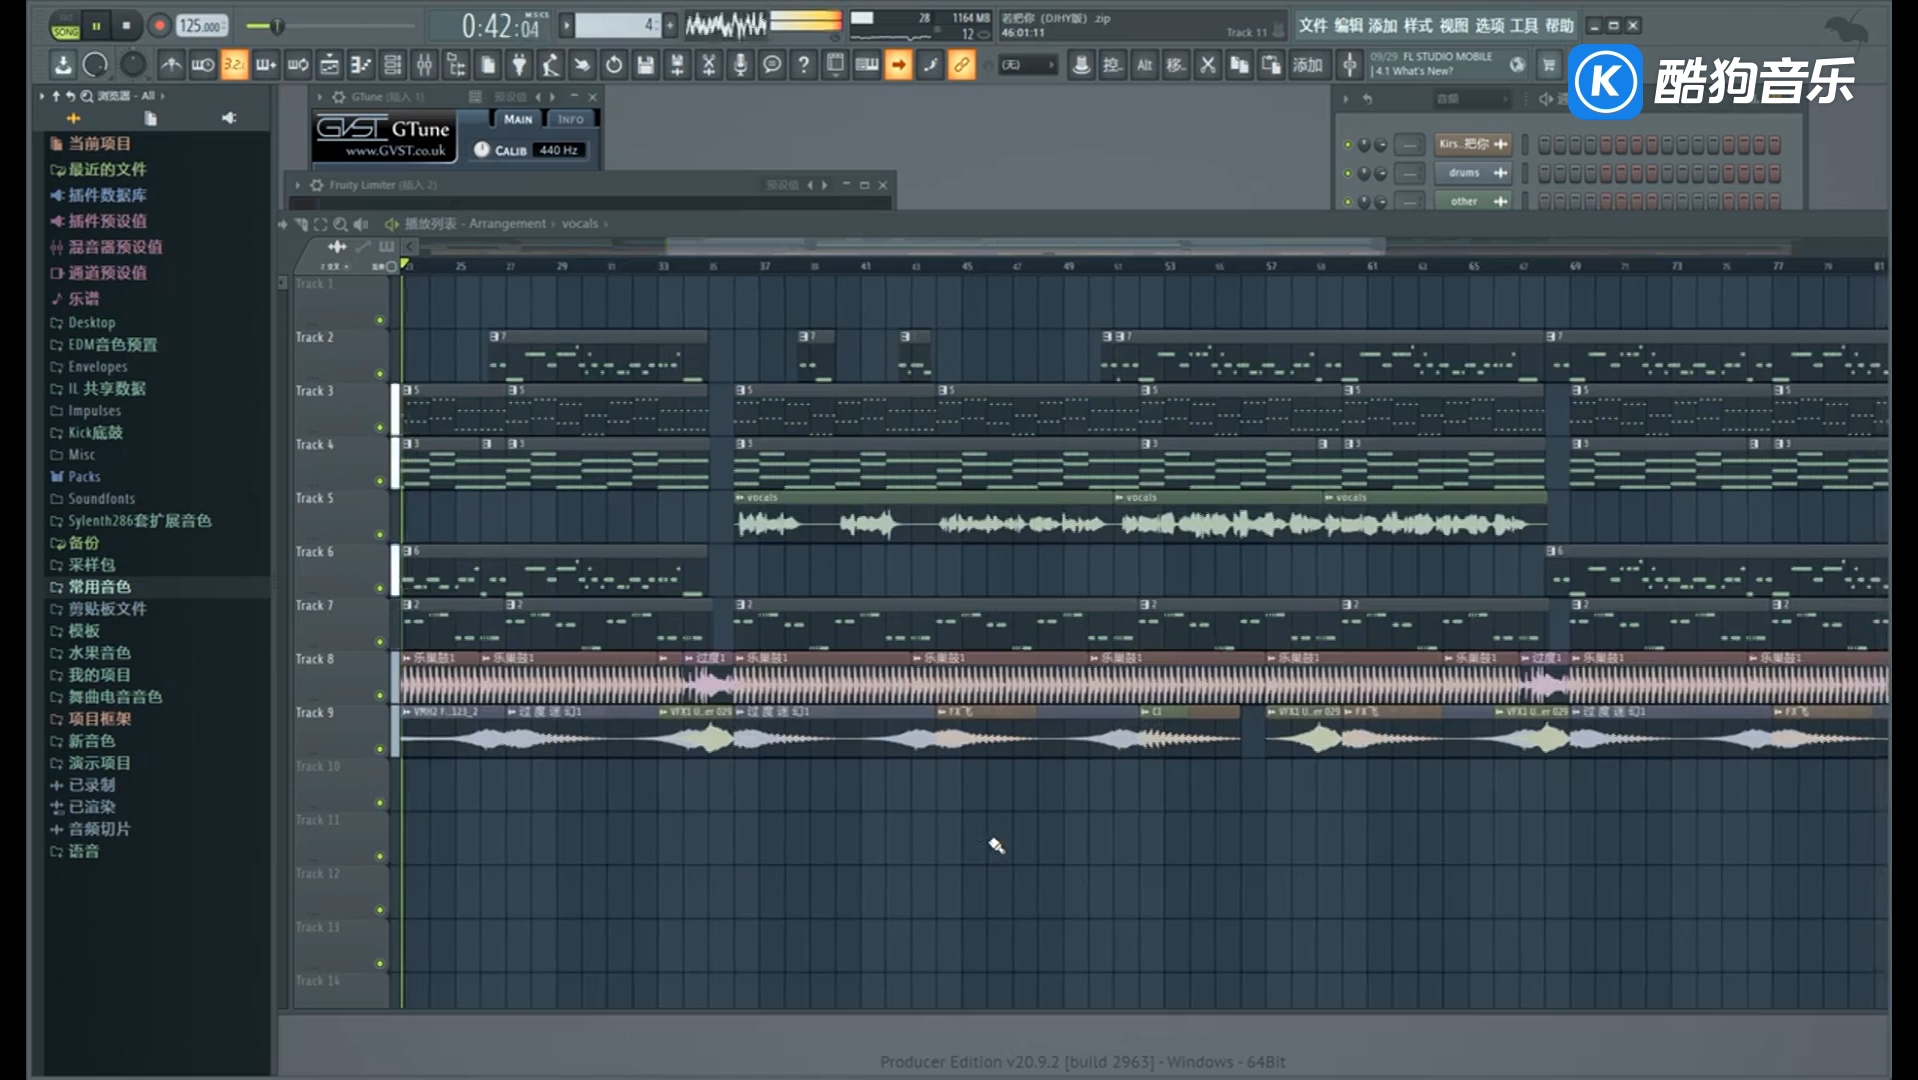Click the tempo field showing 125.000
Screen dimensions: 1918x1080
pyautogui.click(x=202, y=26)
